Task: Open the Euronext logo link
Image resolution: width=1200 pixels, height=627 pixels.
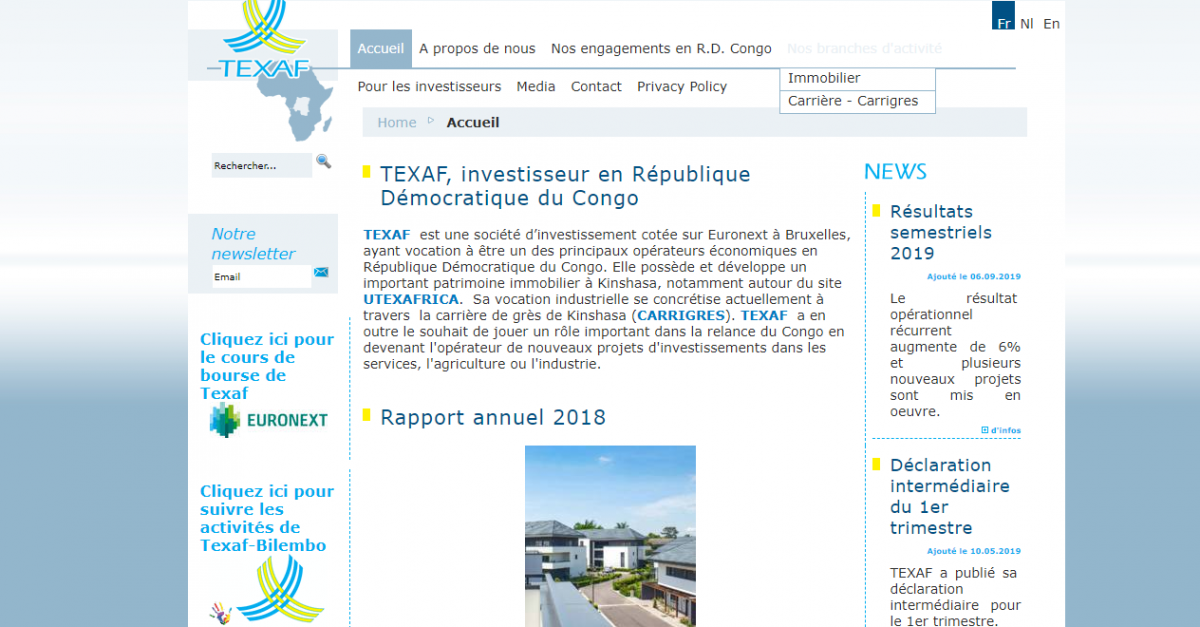Action: tap(270, 420)
